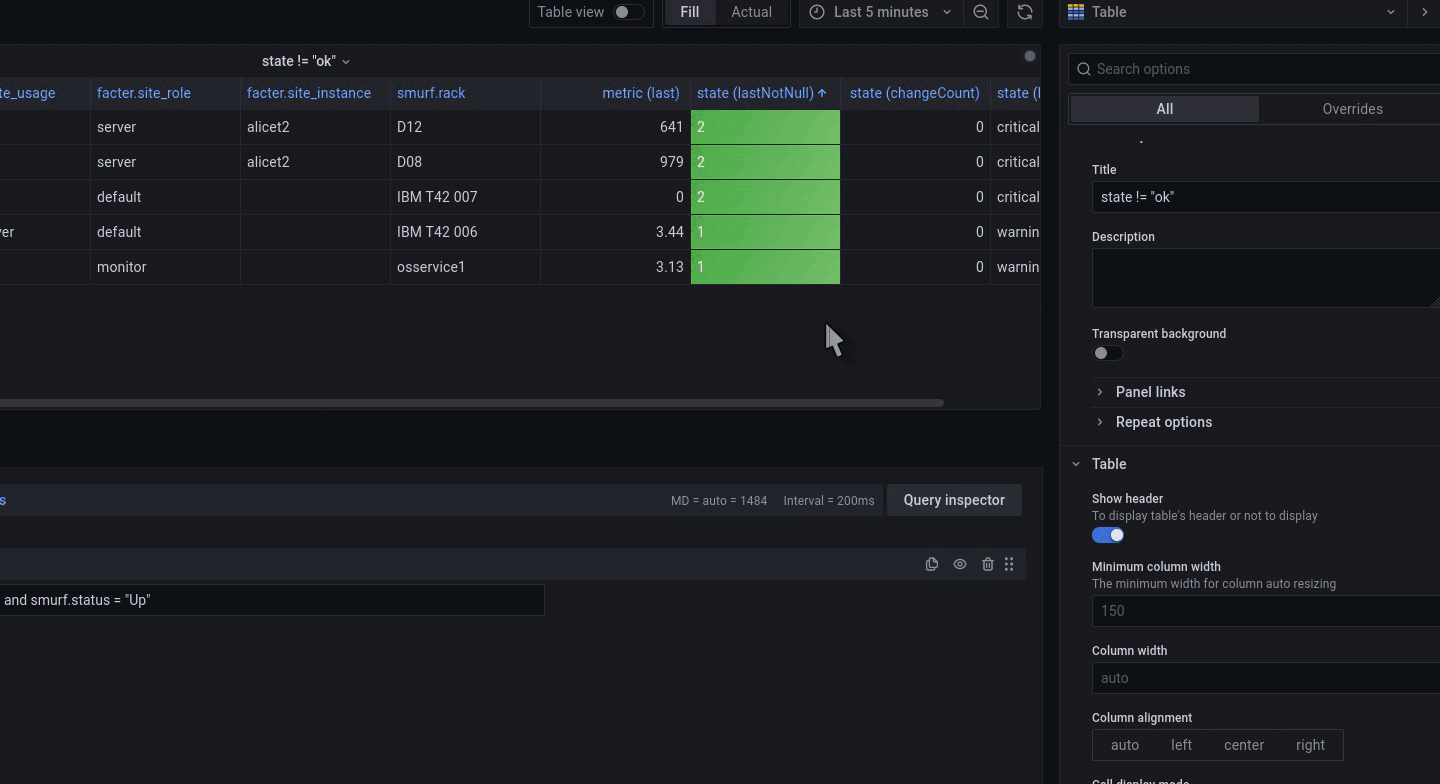Click the search icon in Search options
The image size is (1440, 784).
pyautogui.click(x=1084, y=69)
